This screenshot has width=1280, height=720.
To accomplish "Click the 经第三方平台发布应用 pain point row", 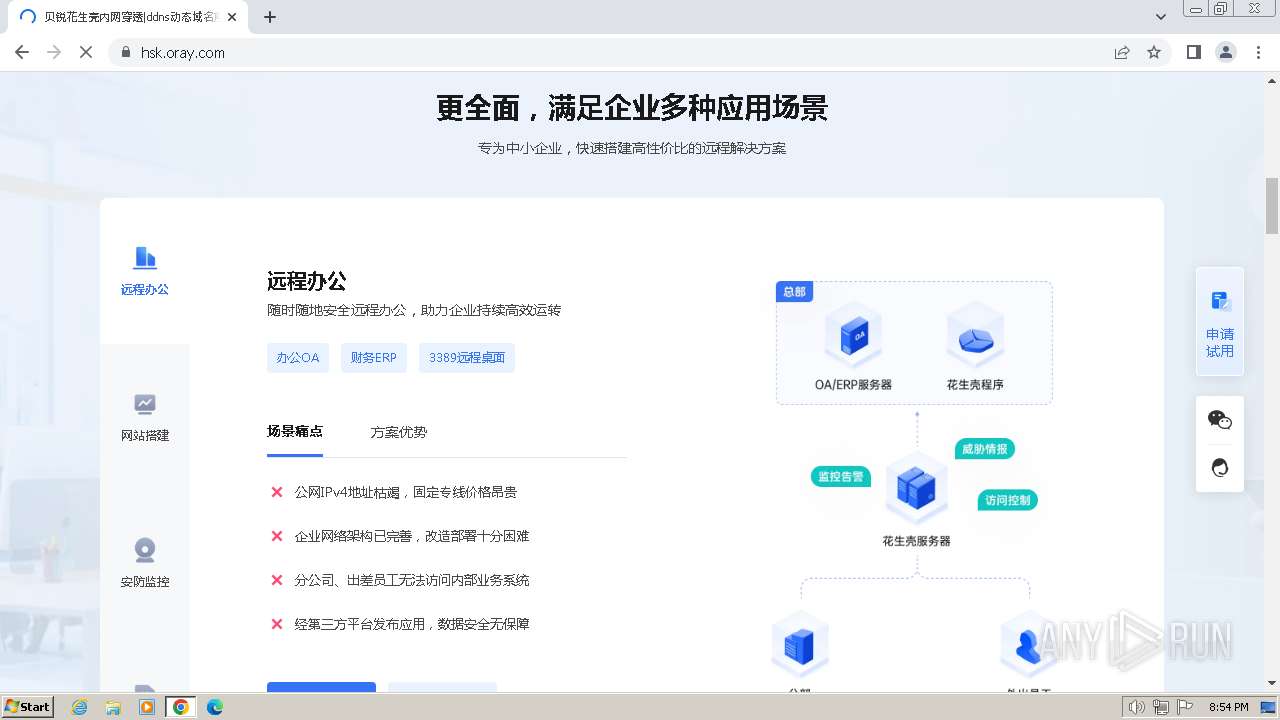I will click(400, 624).
